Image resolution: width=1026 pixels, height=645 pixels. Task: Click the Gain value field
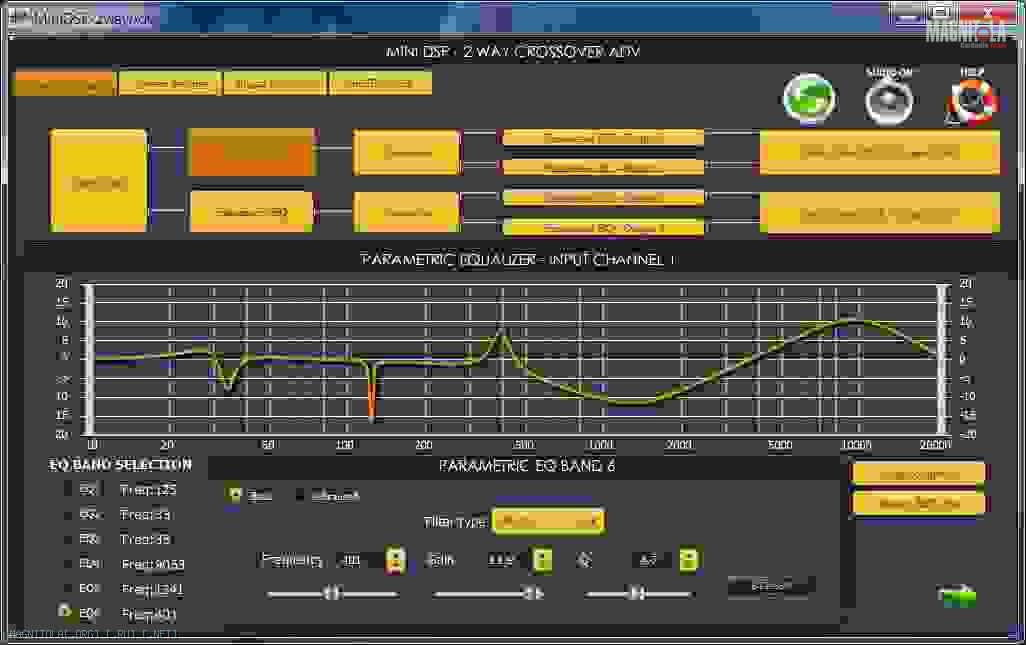coord(506,560)
